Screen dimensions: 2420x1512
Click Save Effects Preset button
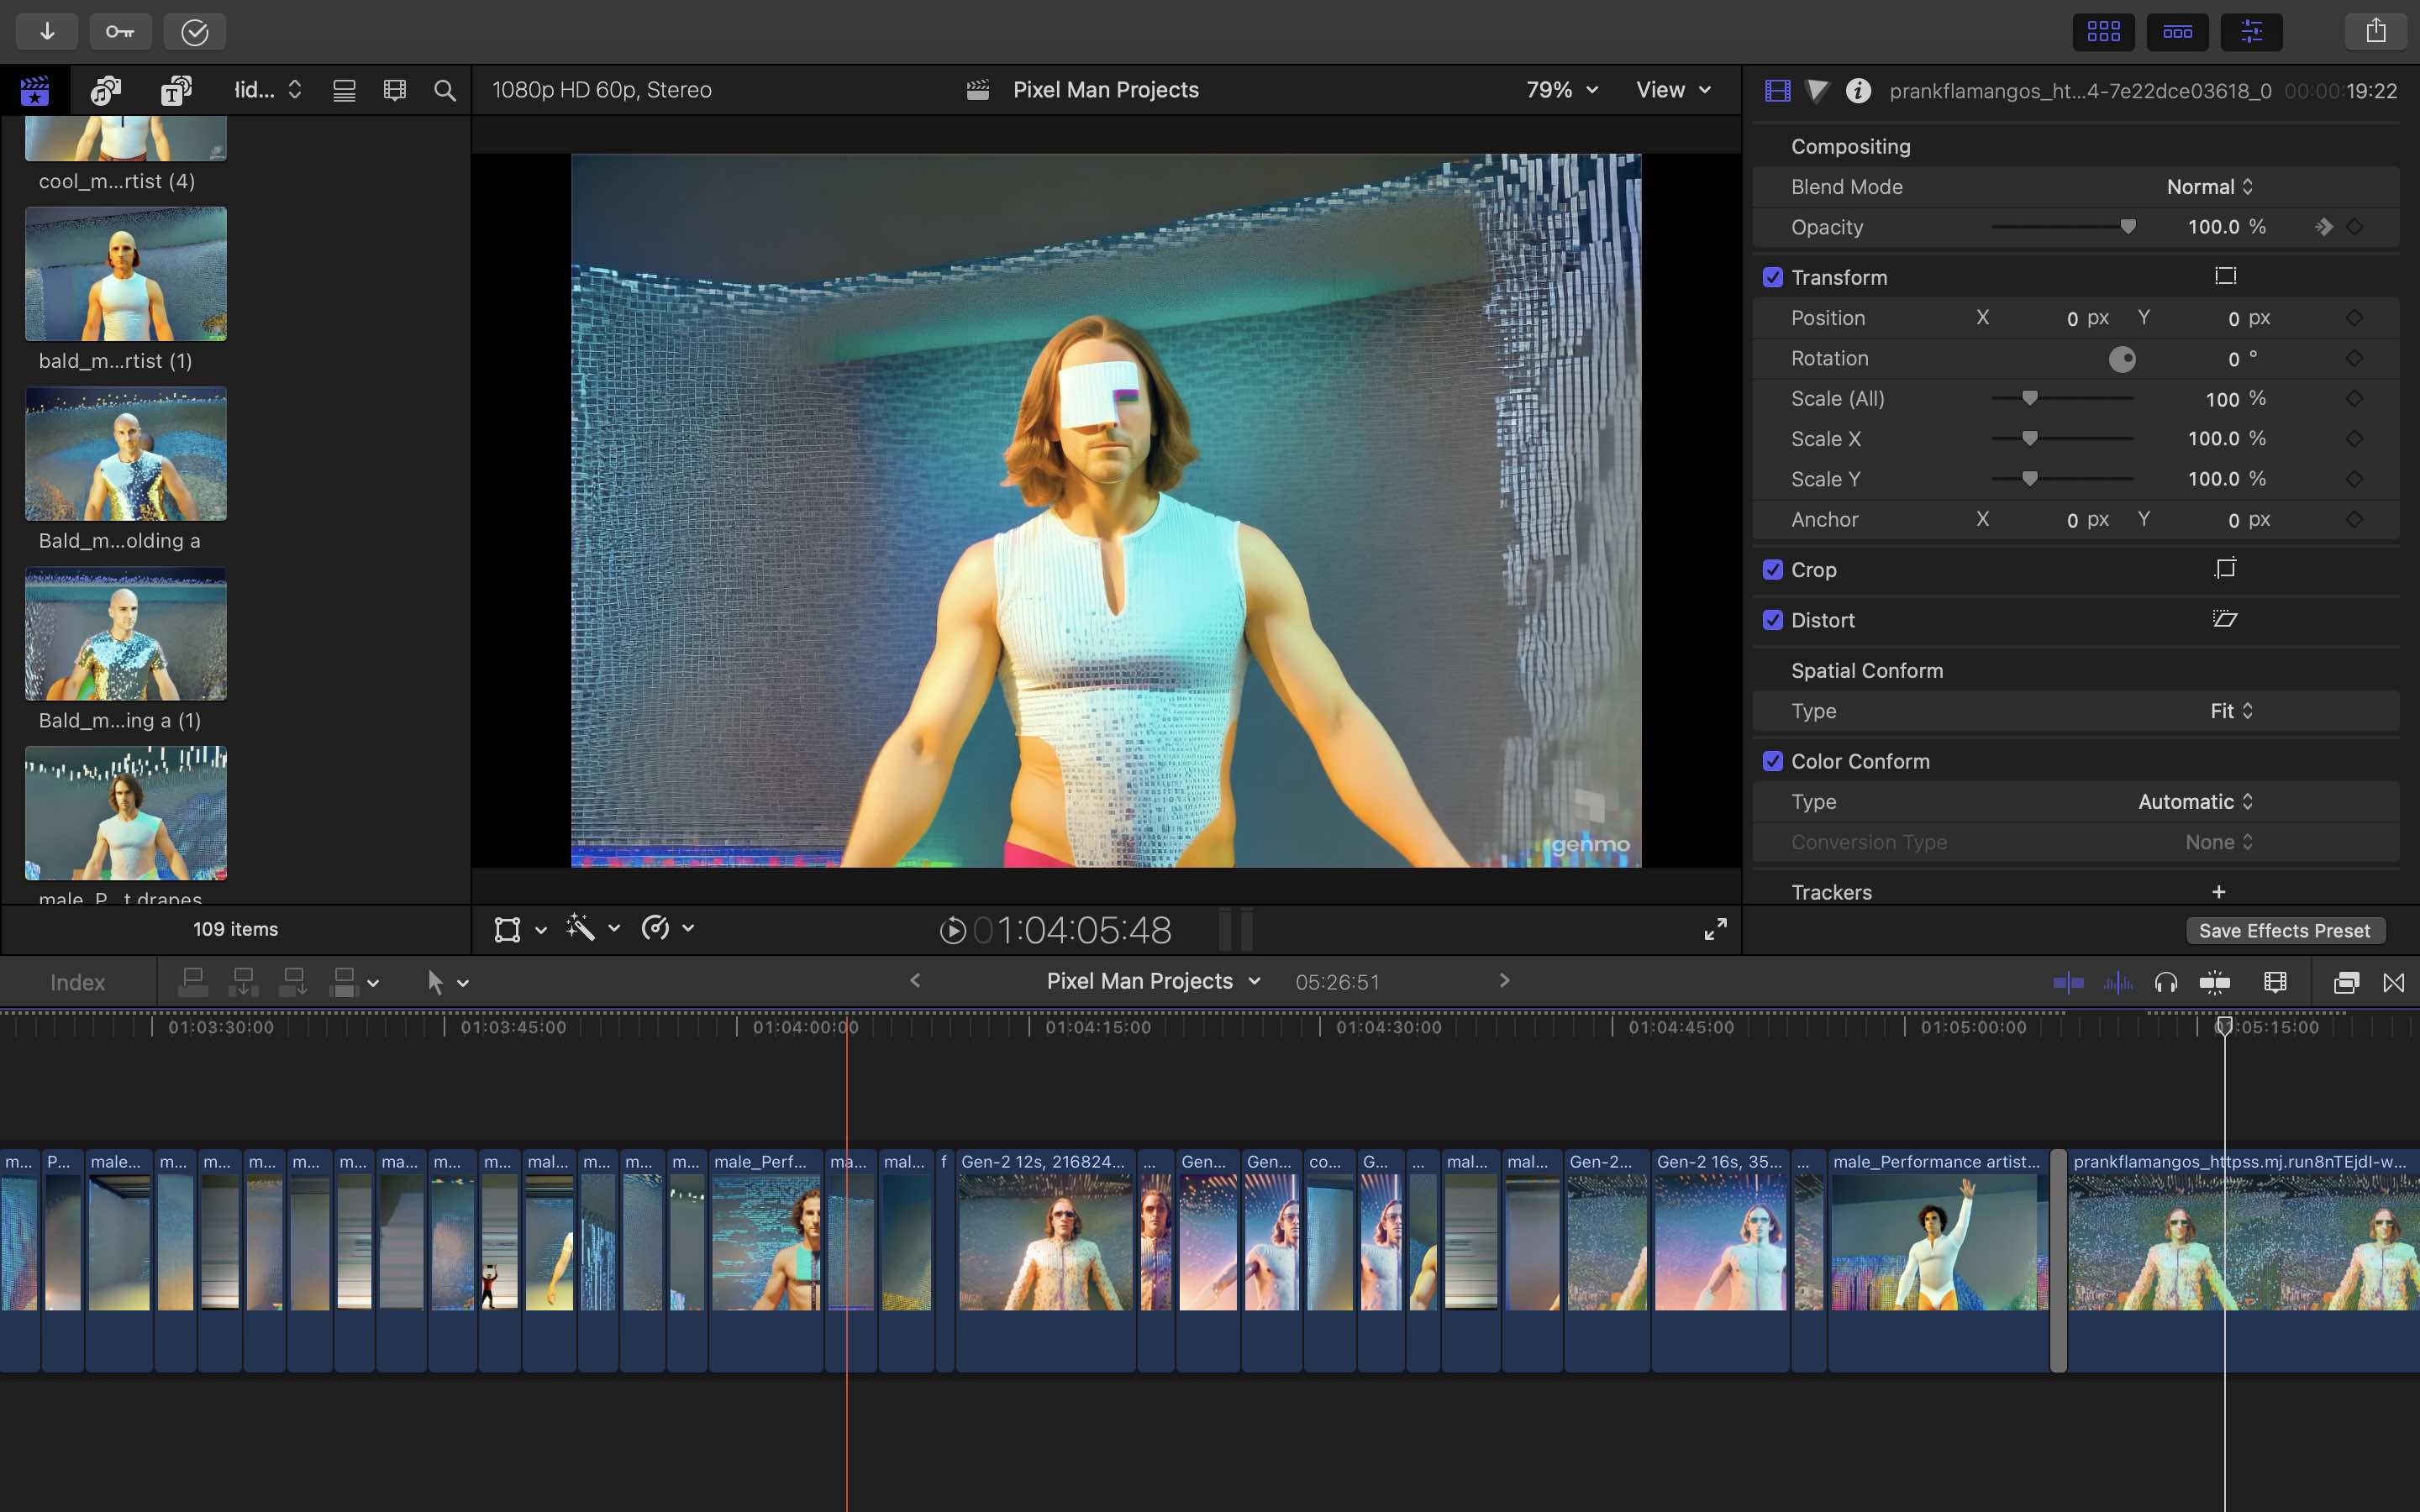pyautogui.click(x=2284, y=931)
